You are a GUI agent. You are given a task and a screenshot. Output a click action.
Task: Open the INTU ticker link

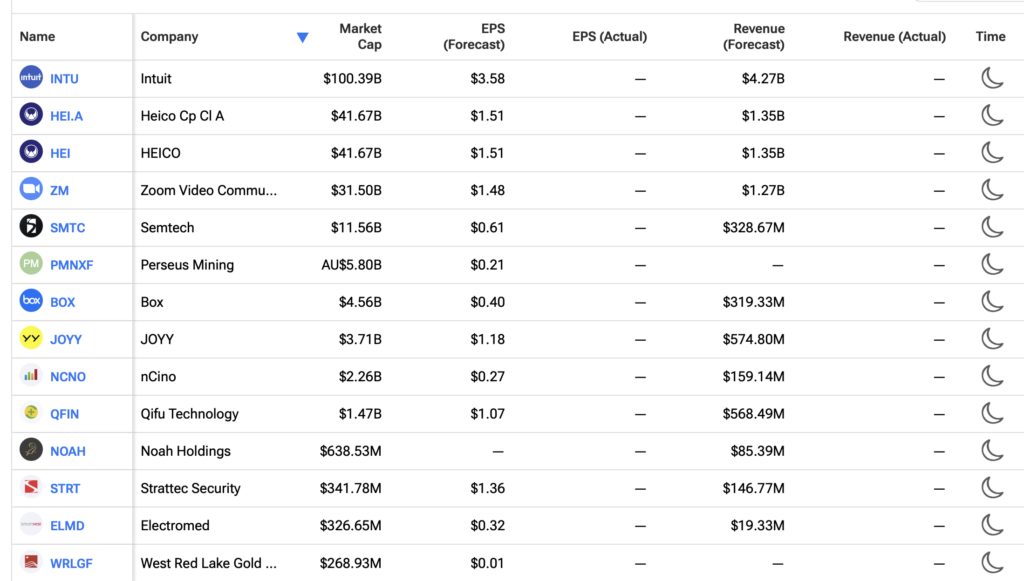(x=64, y=79)
